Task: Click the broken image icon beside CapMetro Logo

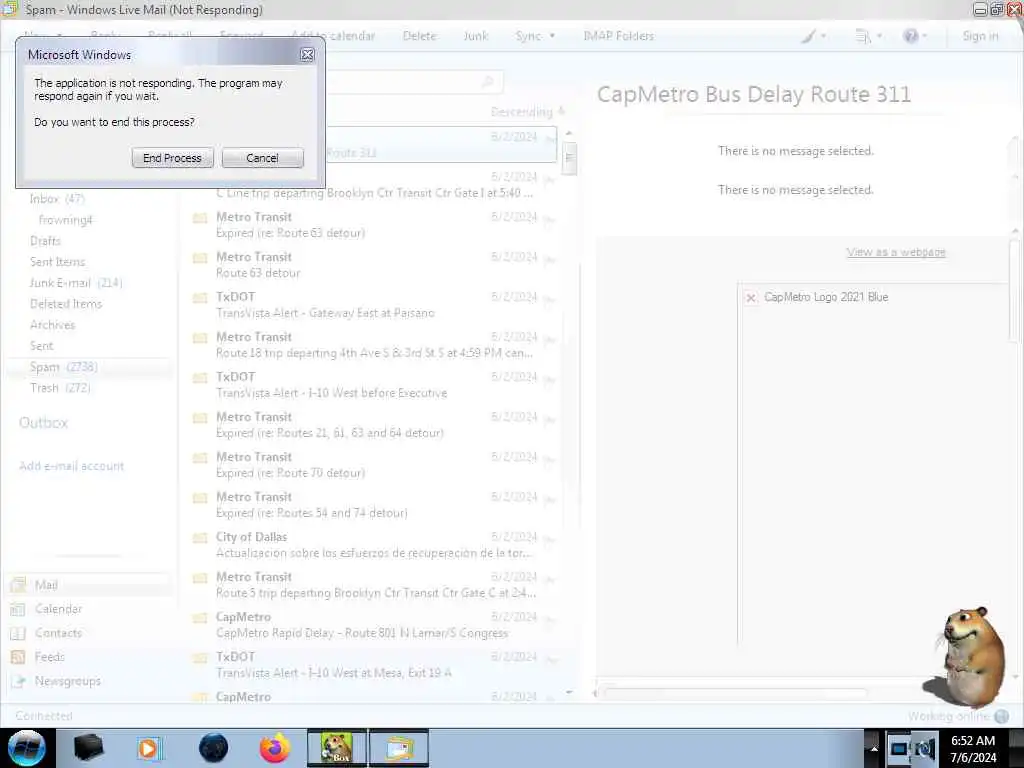Action: click(751, 298)
